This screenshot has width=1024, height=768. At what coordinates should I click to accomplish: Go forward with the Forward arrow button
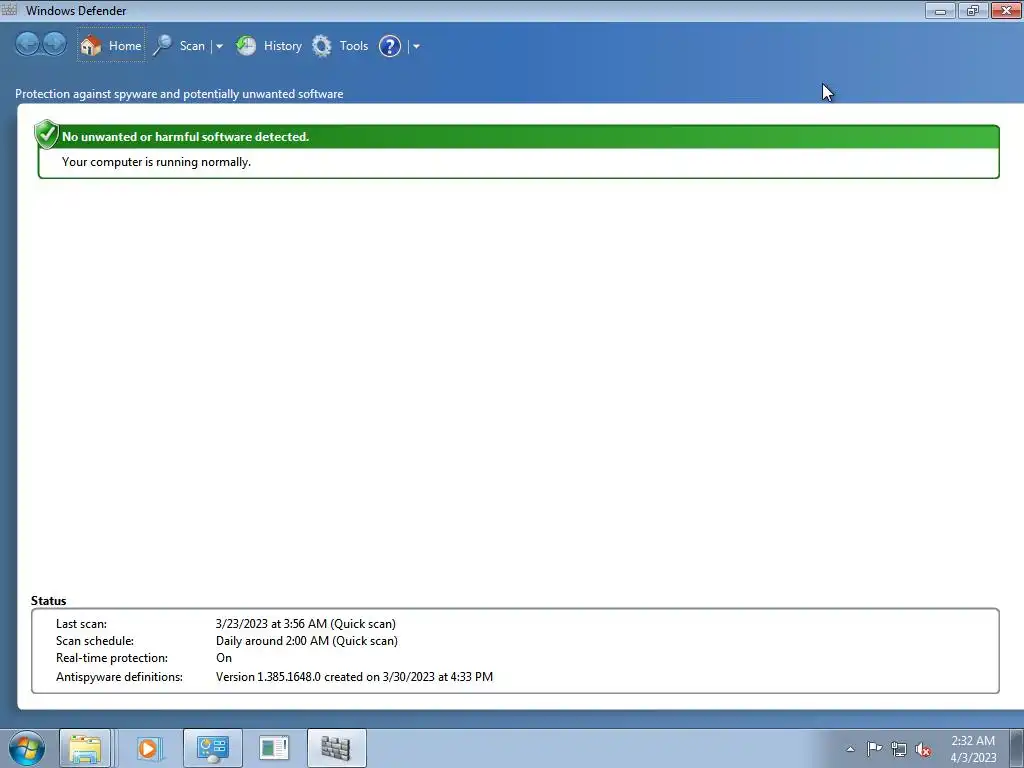click(x=54, y=44)
